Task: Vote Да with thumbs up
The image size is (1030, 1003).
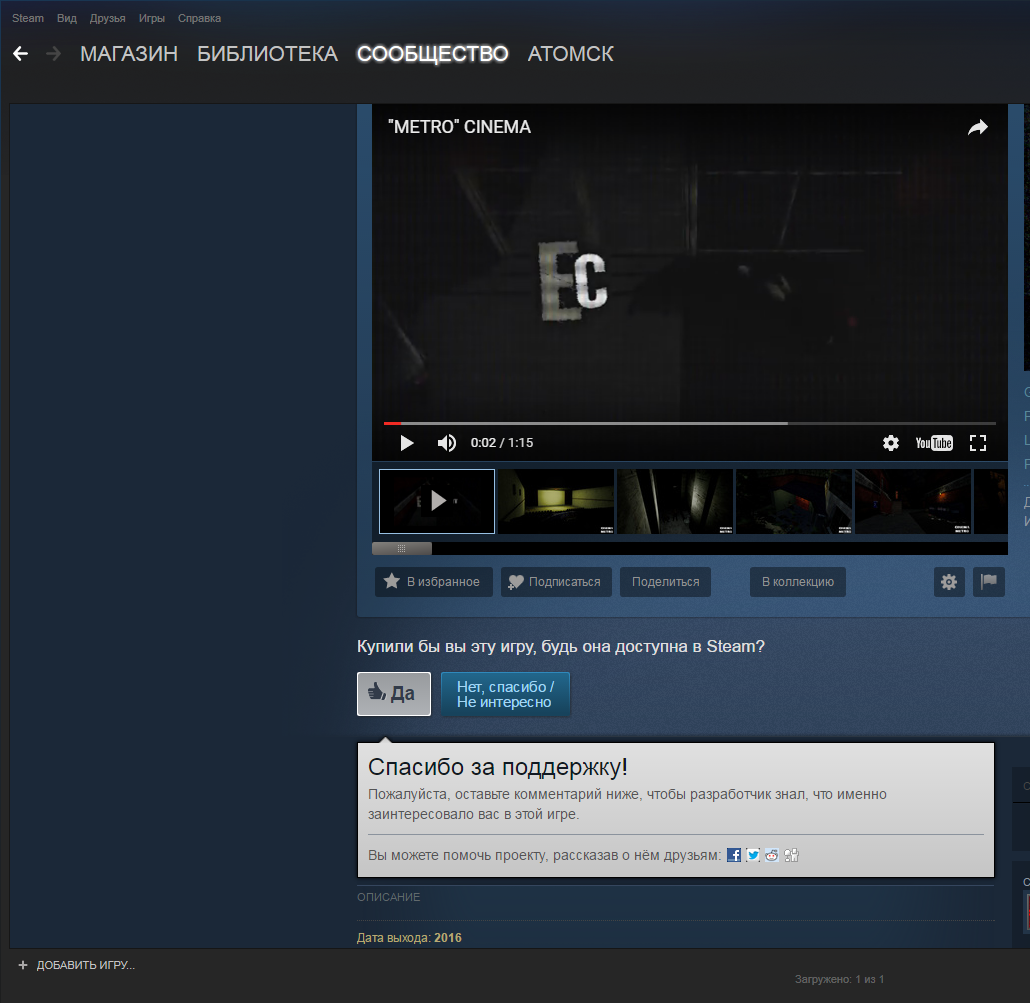Action: click(x=393, y=694)
